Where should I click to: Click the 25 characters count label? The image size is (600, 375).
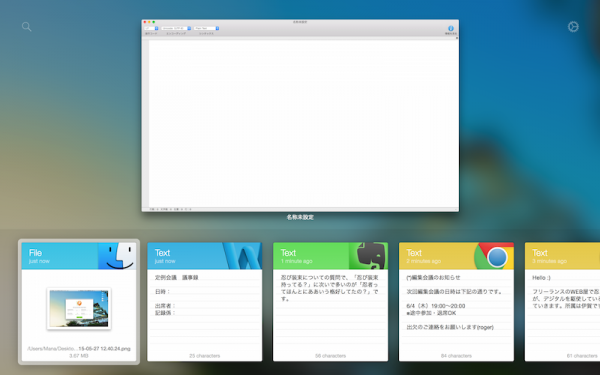pyautogui.click(x=205, y=356)
